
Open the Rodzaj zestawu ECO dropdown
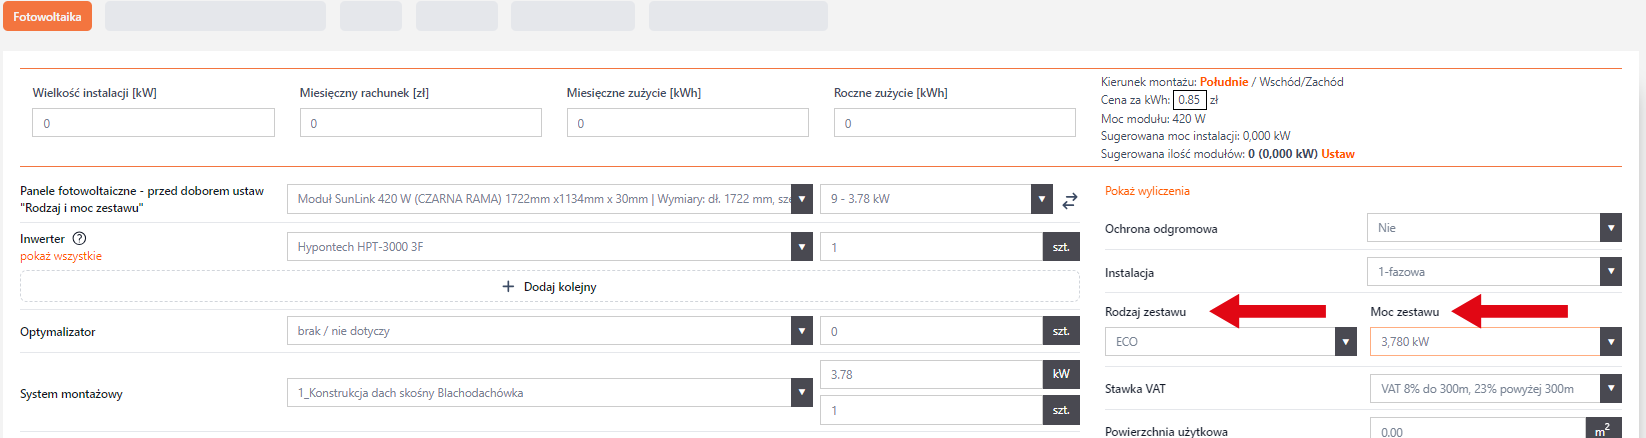[x=1230, y=342]
